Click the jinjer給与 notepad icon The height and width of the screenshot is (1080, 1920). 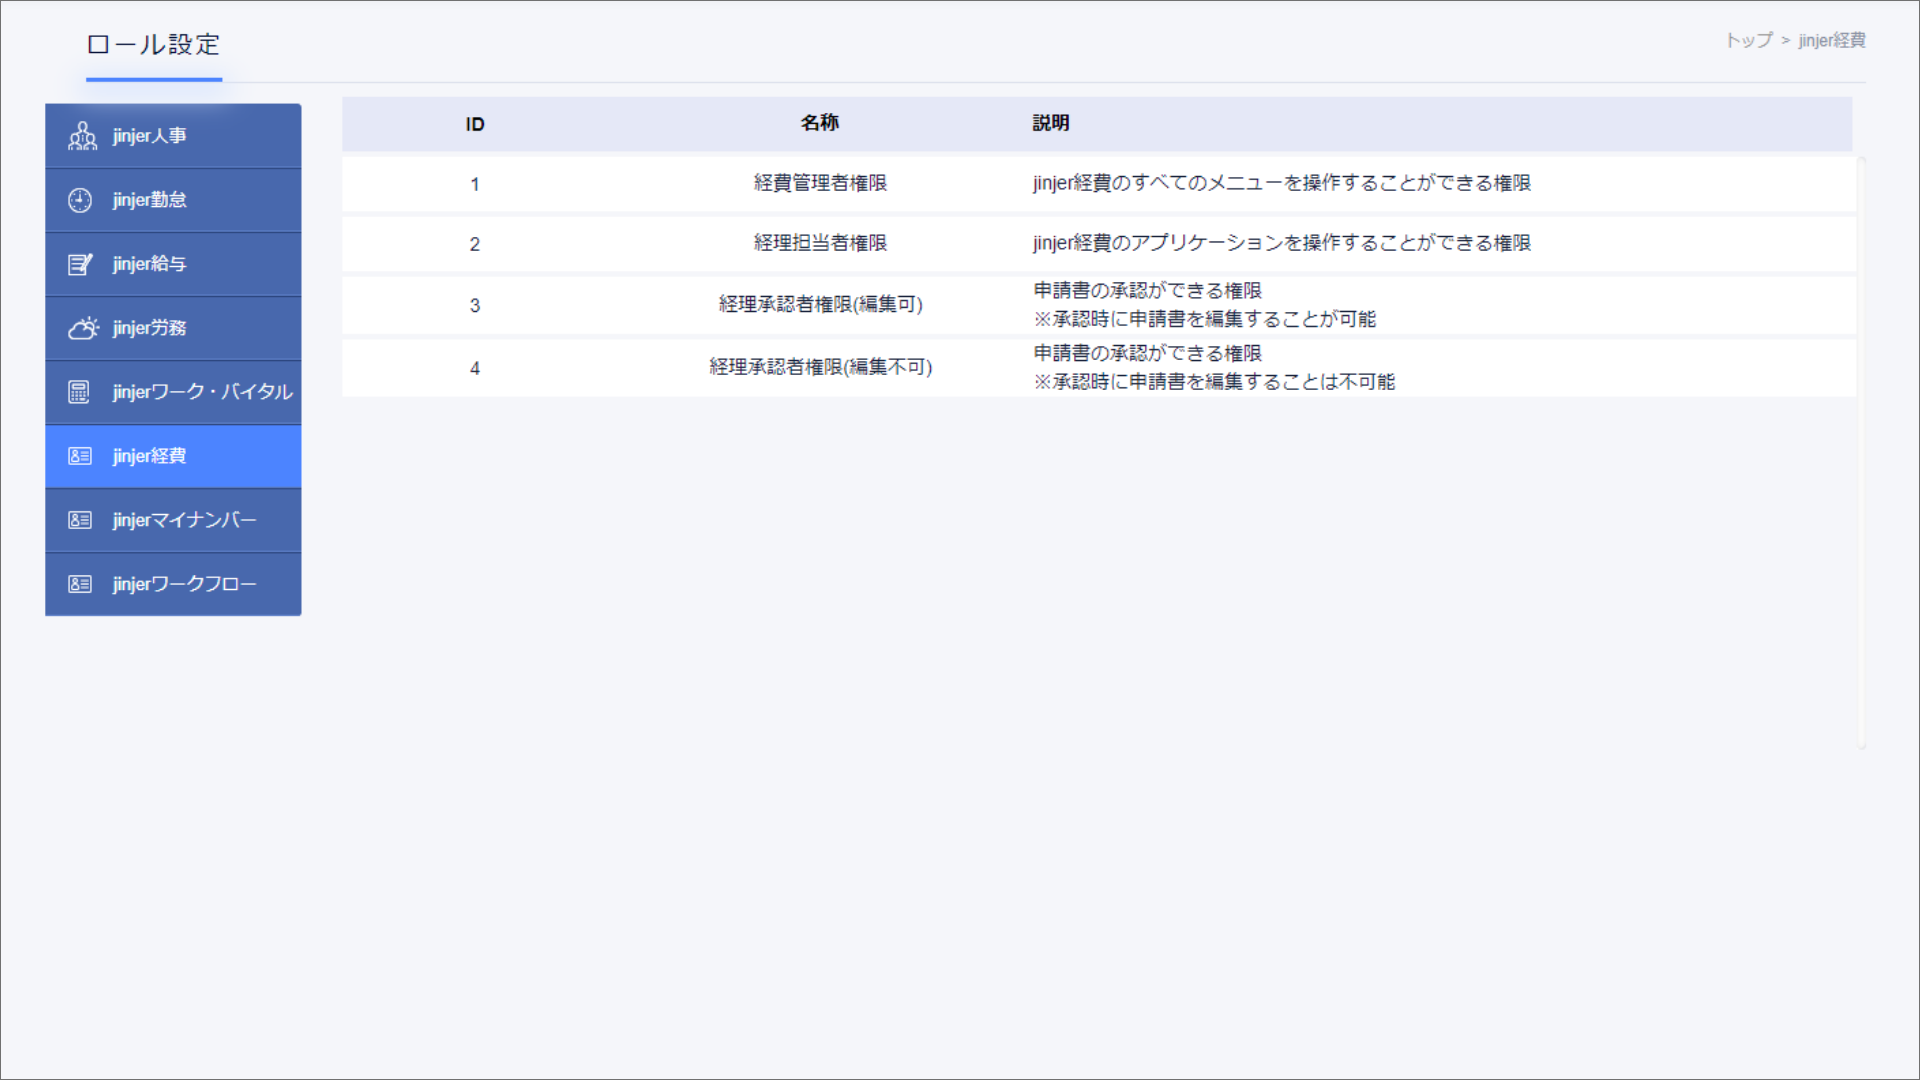tap(80, 264)
